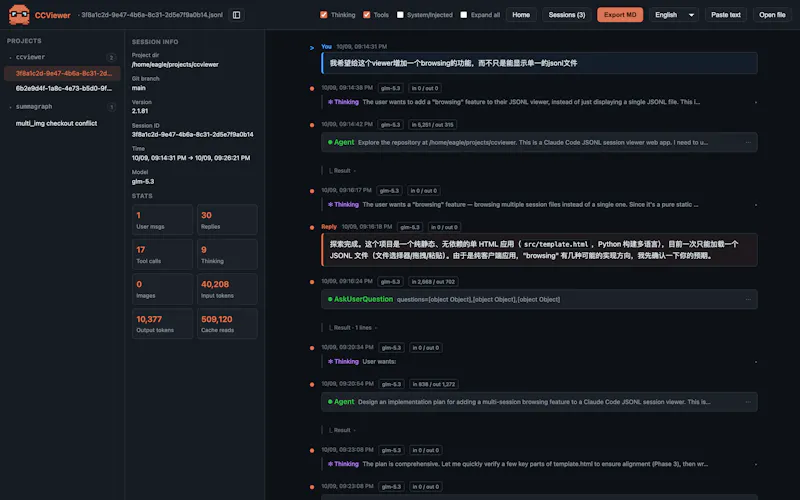Viewport: 800px width, 500px height.
Task: Click the ellipsis icon on the Explore repository Agent row
Action: tap(748, 142)
